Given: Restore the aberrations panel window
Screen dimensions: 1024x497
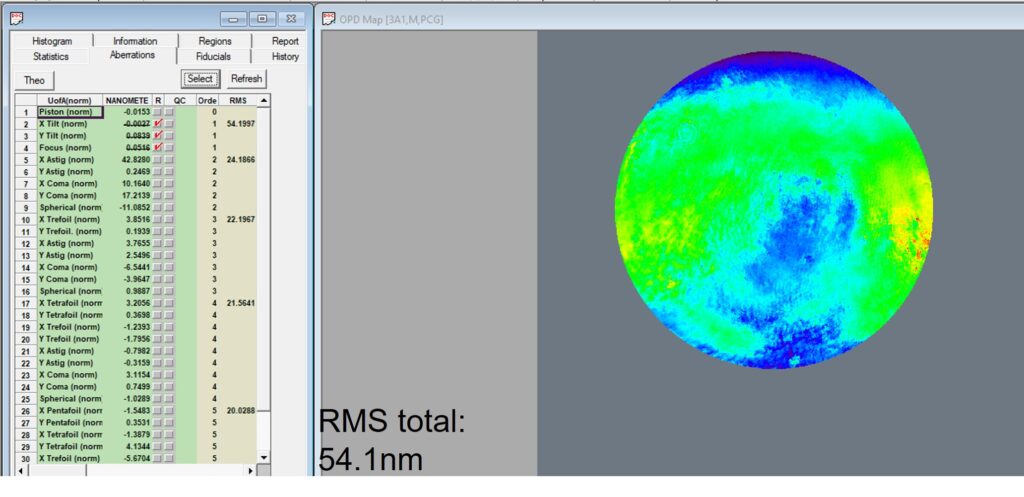Looking at the screenshot, I should (262, 19).
